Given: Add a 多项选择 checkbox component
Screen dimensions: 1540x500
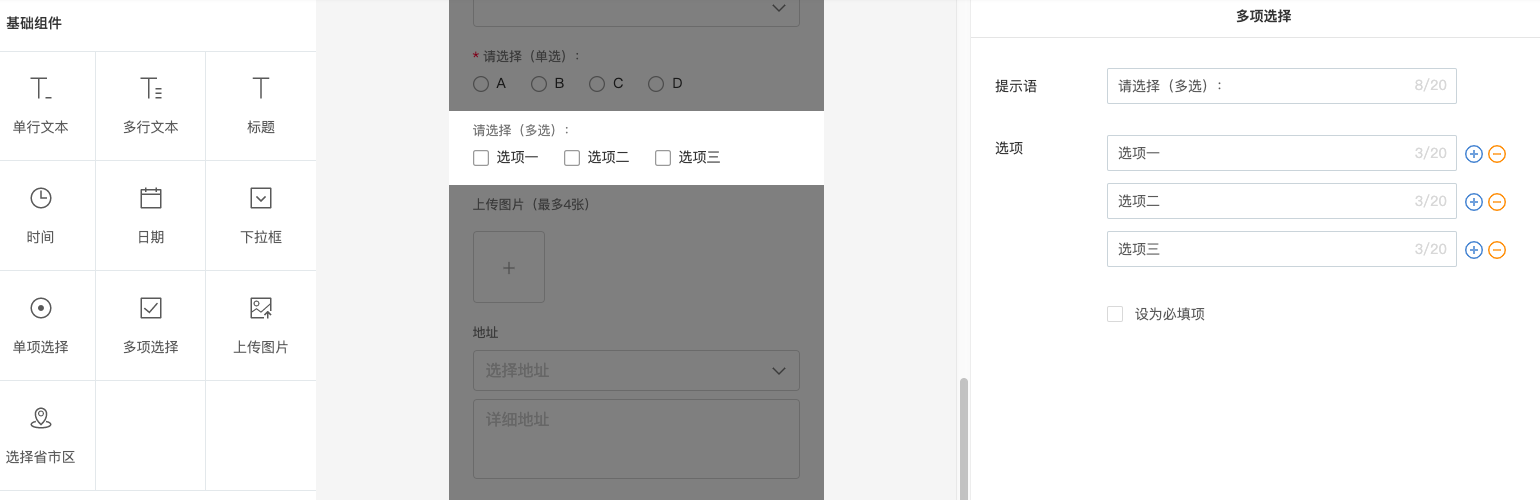Looking at the screenshot, I should pos(151,308).
